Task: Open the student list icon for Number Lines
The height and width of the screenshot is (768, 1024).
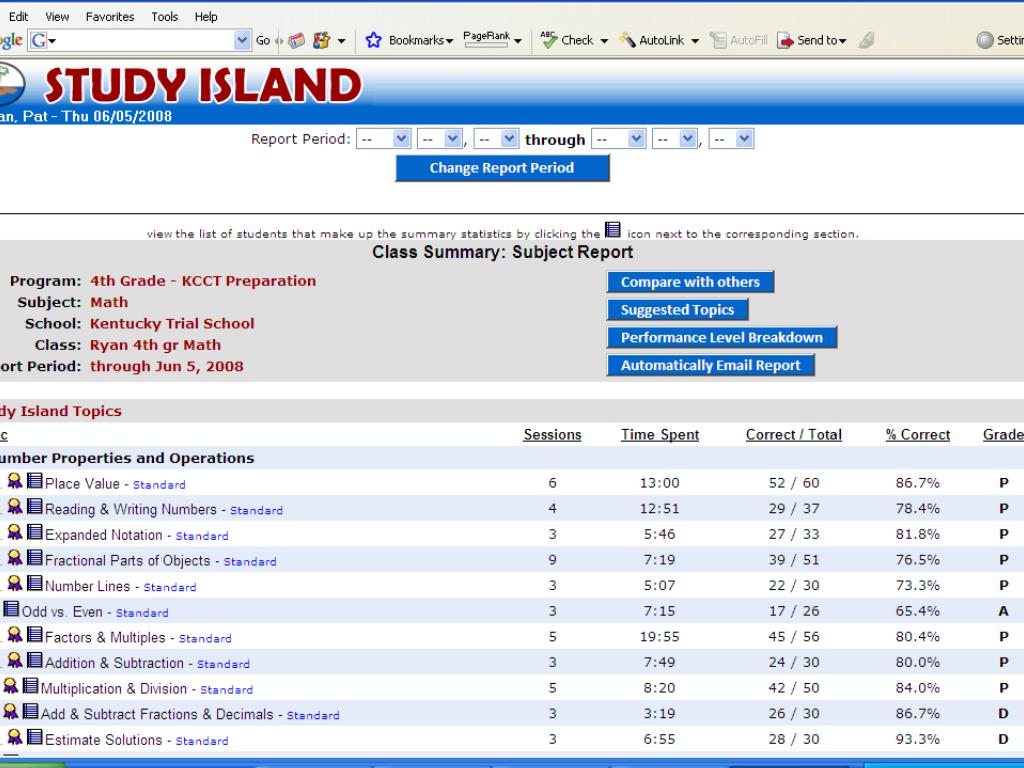Action: pyautogui.click(x=35, y=584)
